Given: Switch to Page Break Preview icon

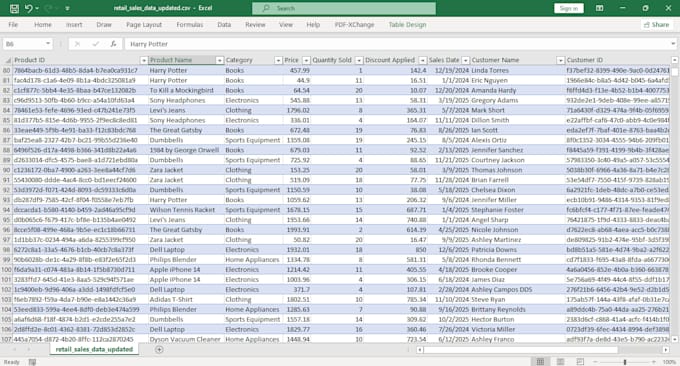Looking at the screenshot, I should tap(580, 362).
